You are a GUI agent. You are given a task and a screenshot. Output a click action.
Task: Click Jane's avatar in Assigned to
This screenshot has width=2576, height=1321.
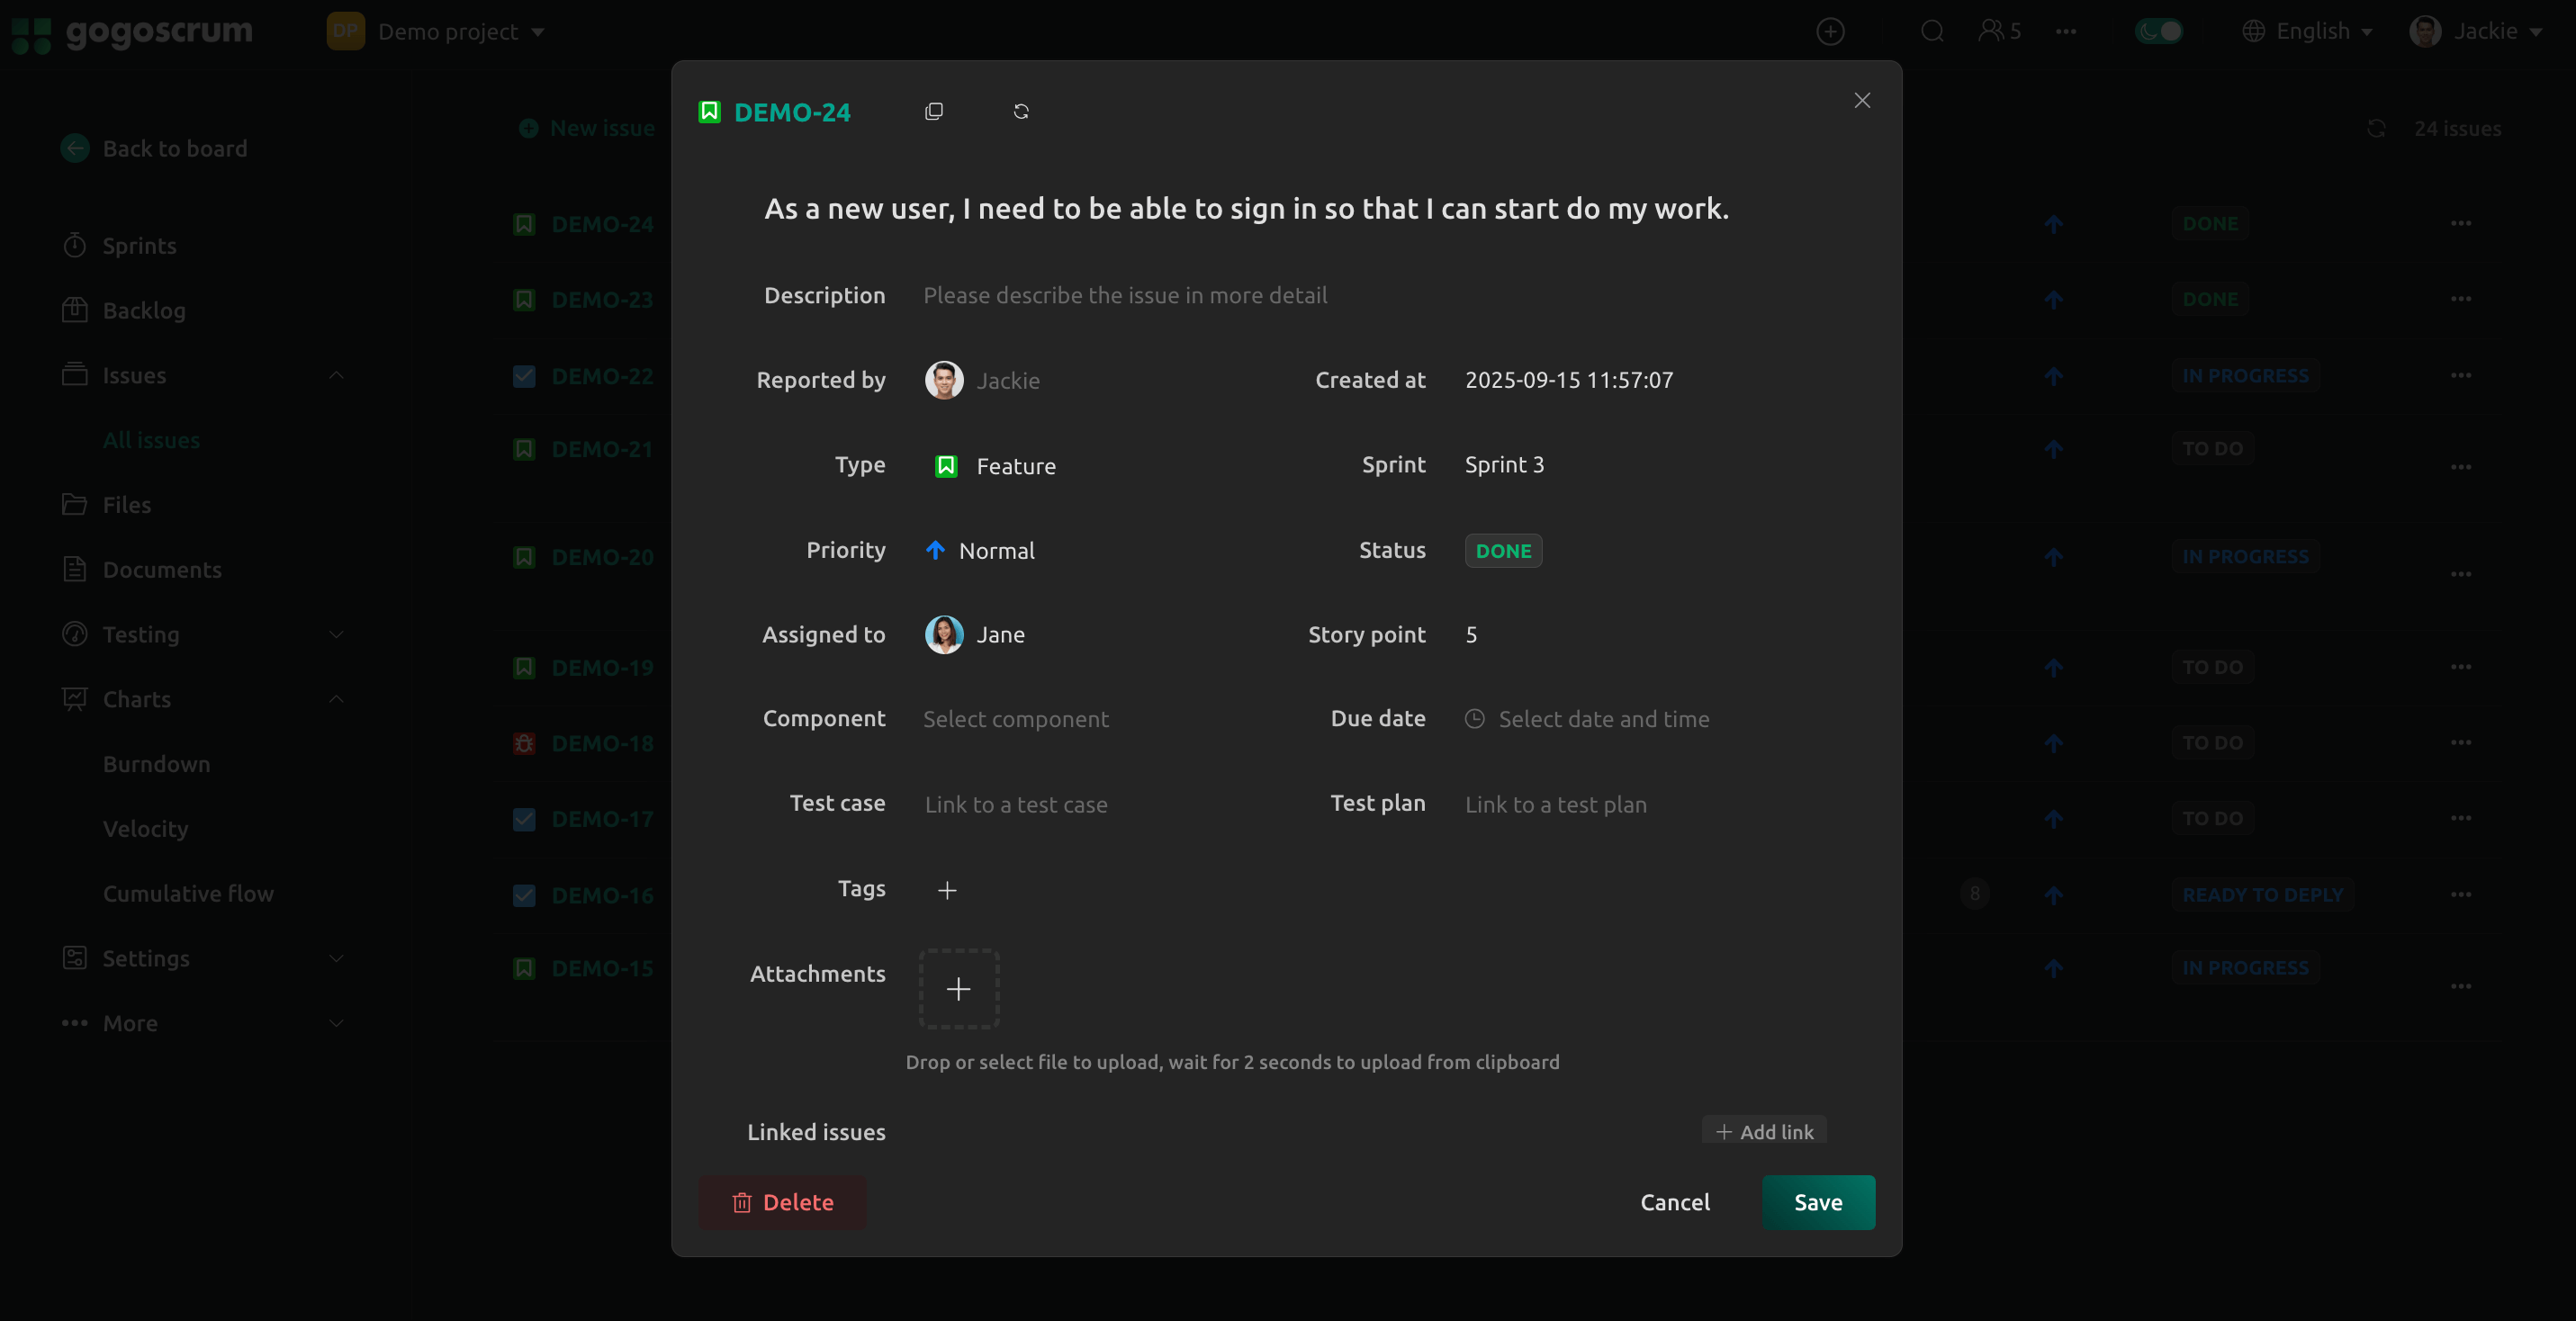click(944, 635)
